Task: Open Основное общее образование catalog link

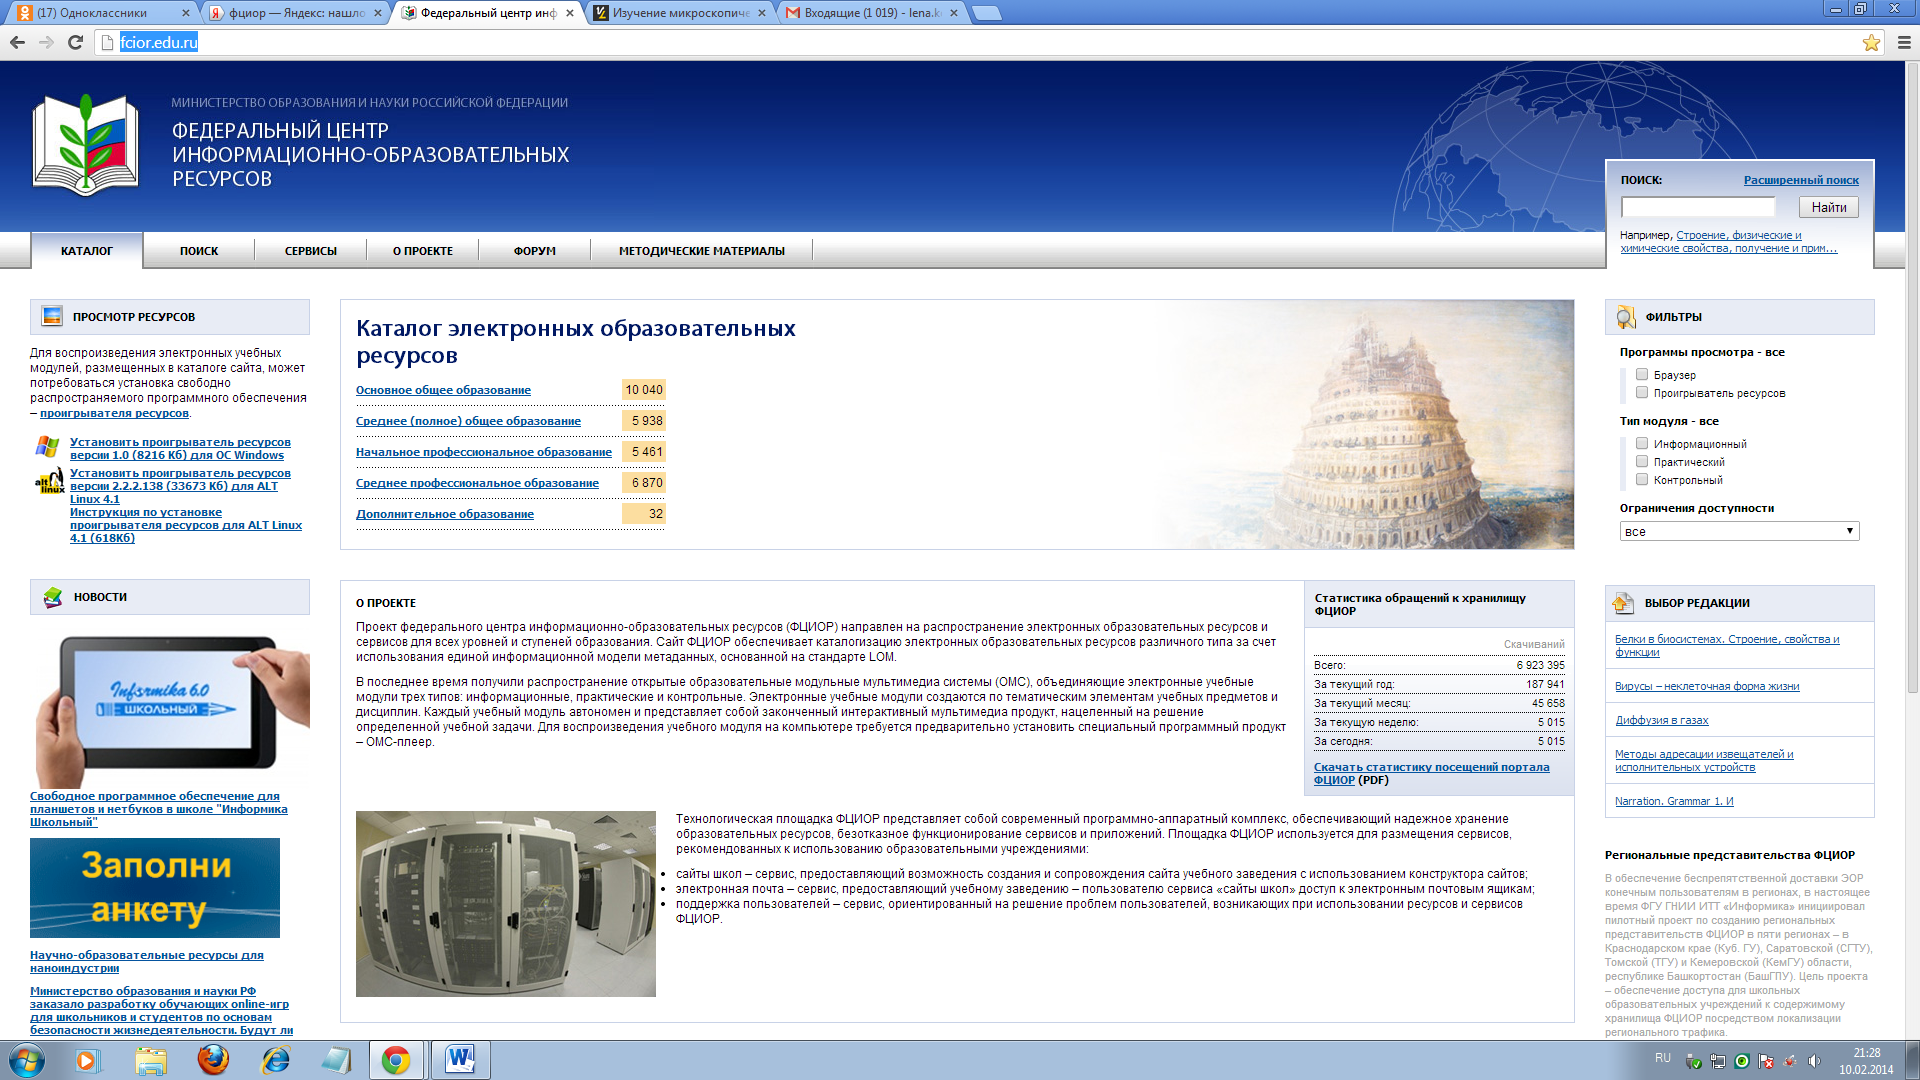Action: [x=443, y=390]
